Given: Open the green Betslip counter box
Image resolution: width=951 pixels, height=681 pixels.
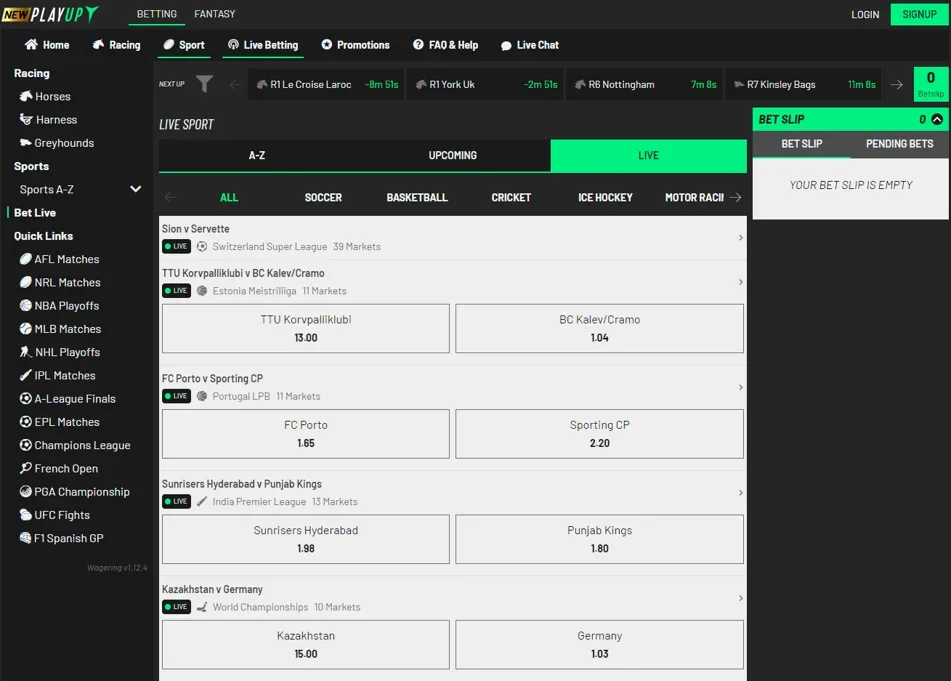Looking at the screenshot, I should (930, 84).
